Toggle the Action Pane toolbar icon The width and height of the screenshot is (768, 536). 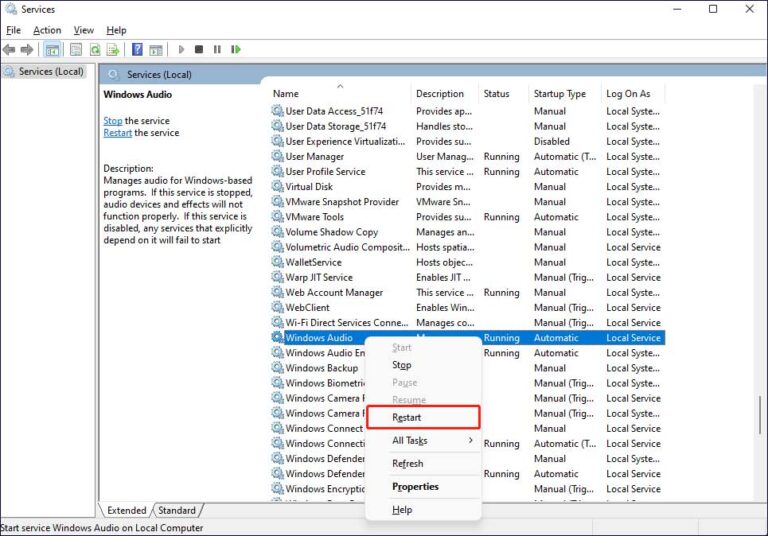(x=156, y=49)
